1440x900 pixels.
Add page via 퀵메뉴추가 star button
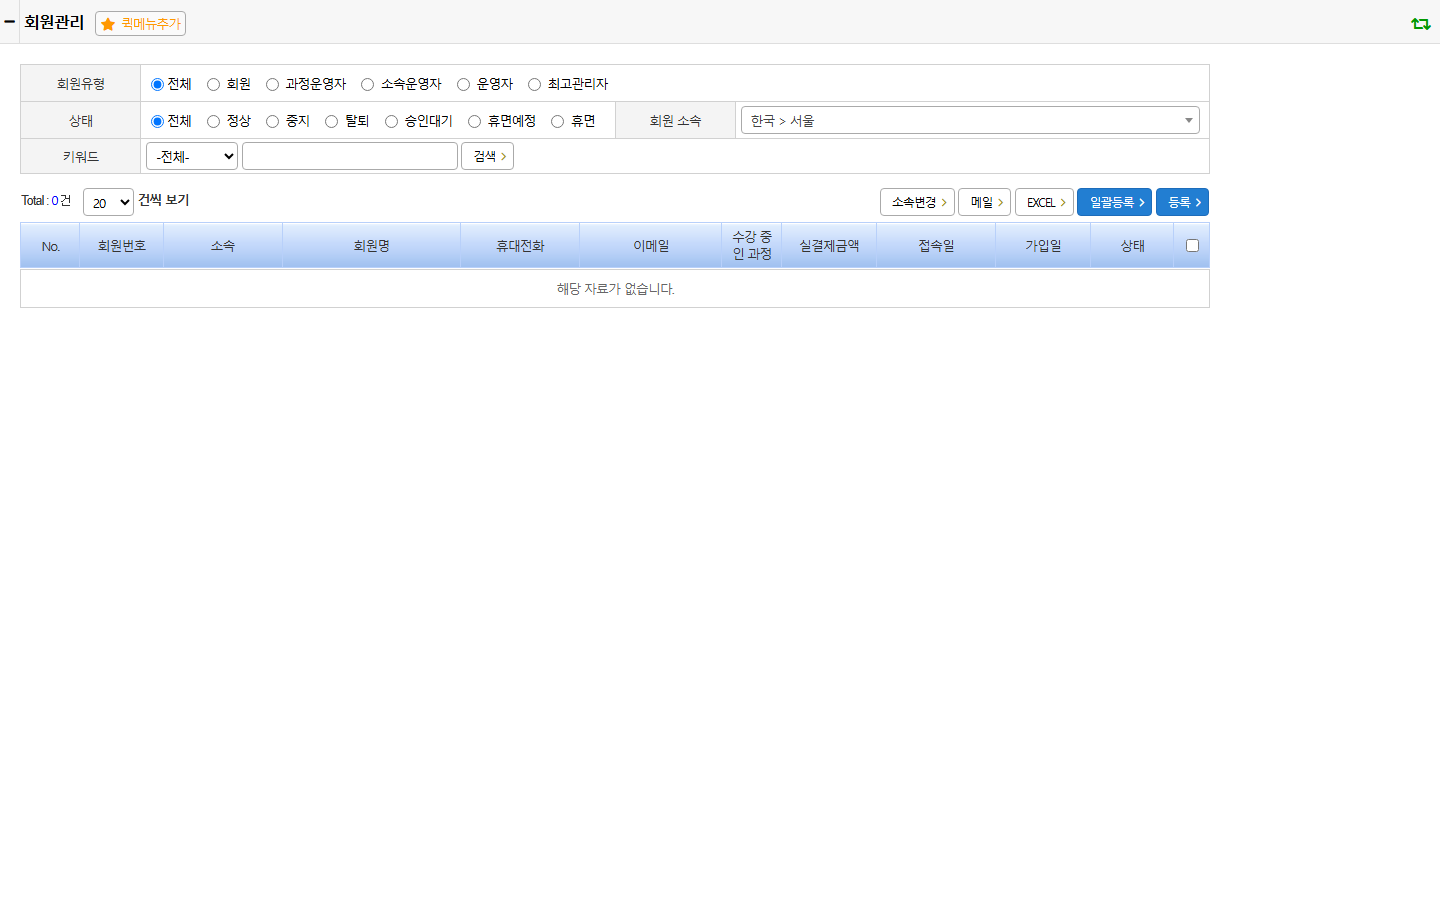click(141, 23)
